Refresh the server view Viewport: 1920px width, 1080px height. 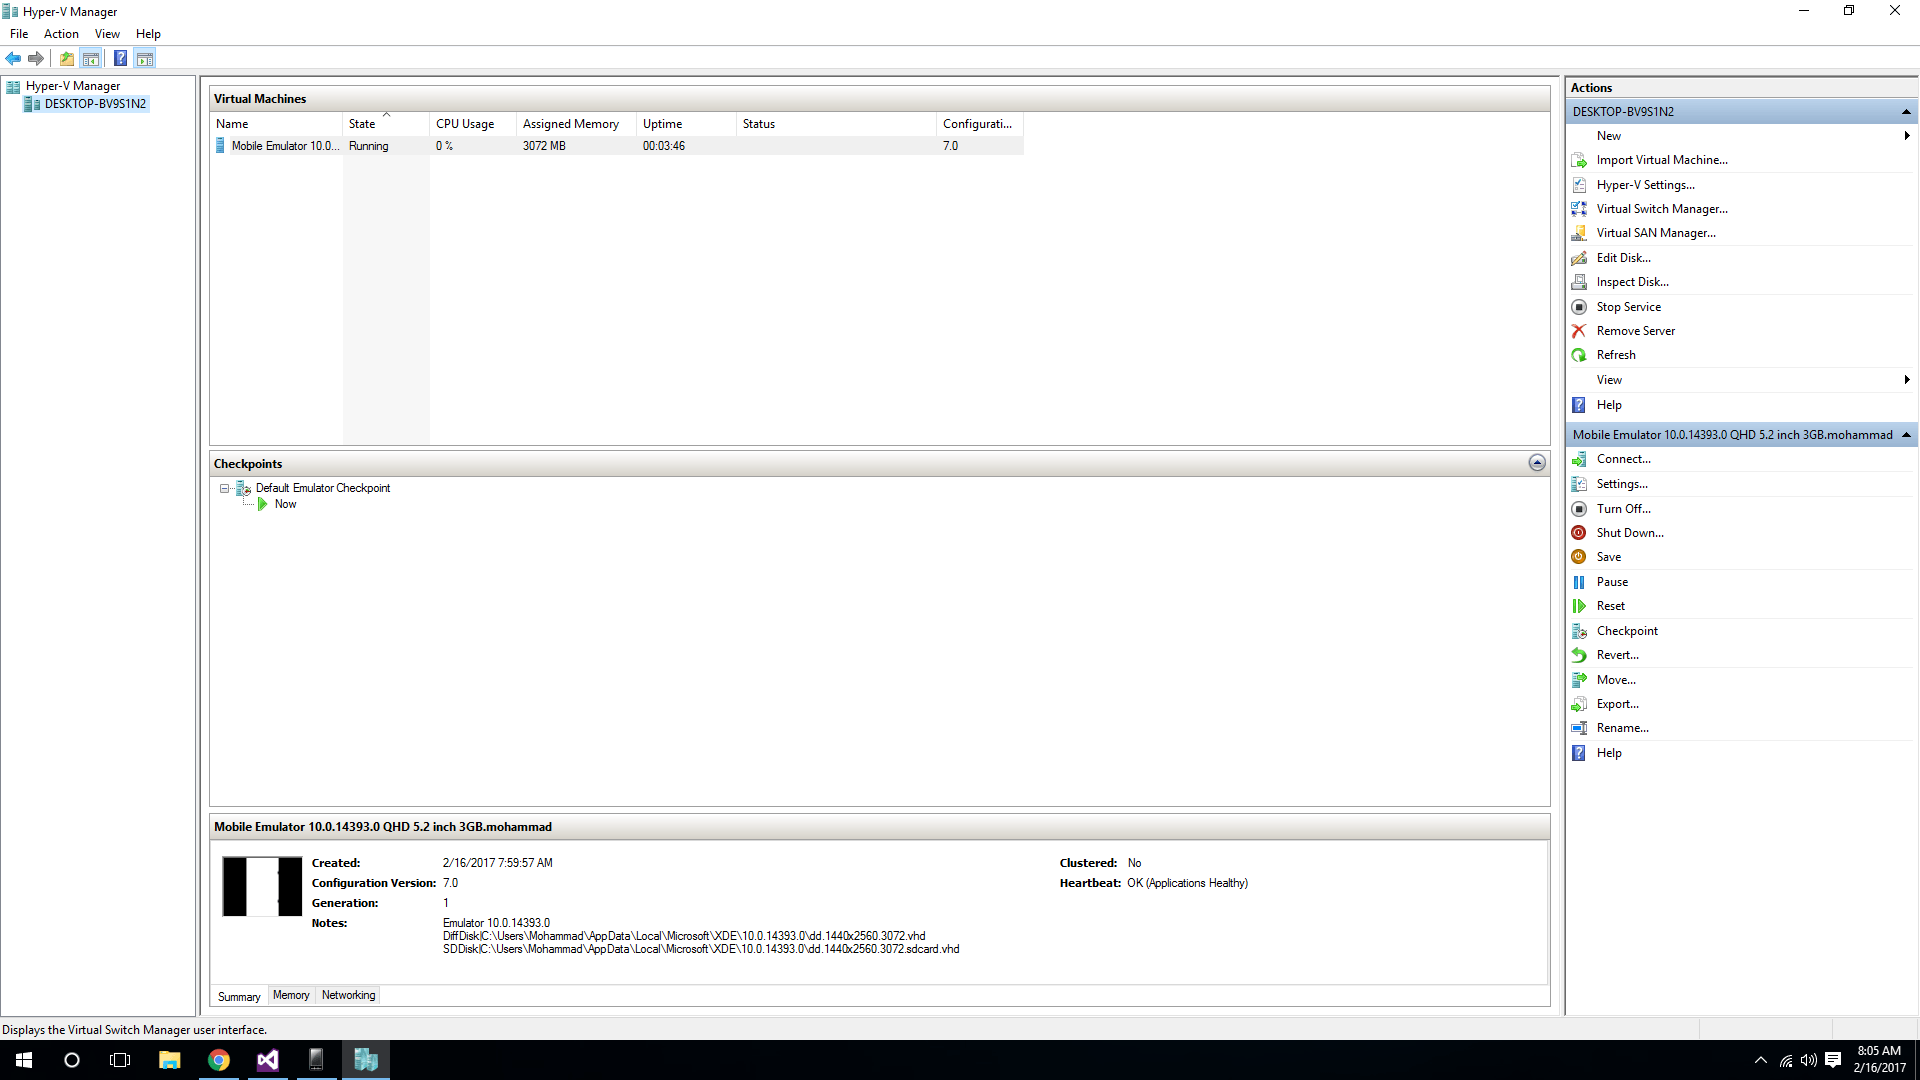[1616, 355]
